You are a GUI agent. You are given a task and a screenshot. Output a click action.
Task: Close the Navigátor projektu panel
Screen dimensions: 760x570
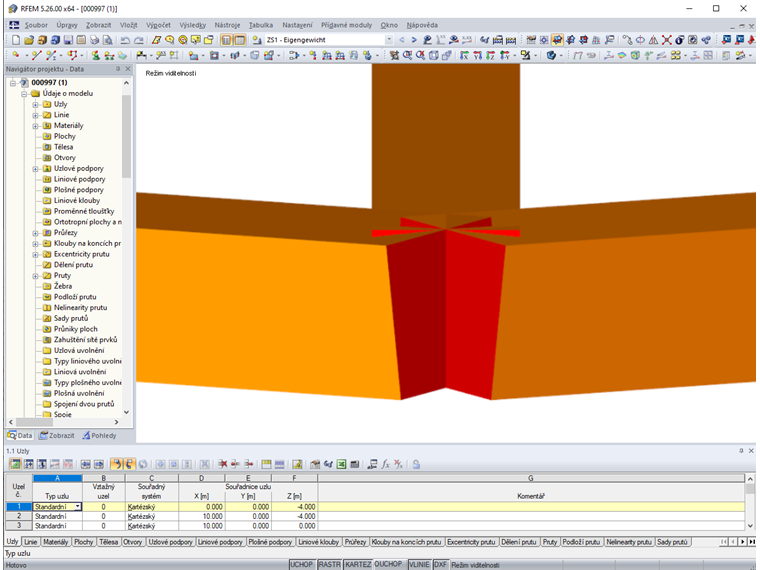(128, 69)
